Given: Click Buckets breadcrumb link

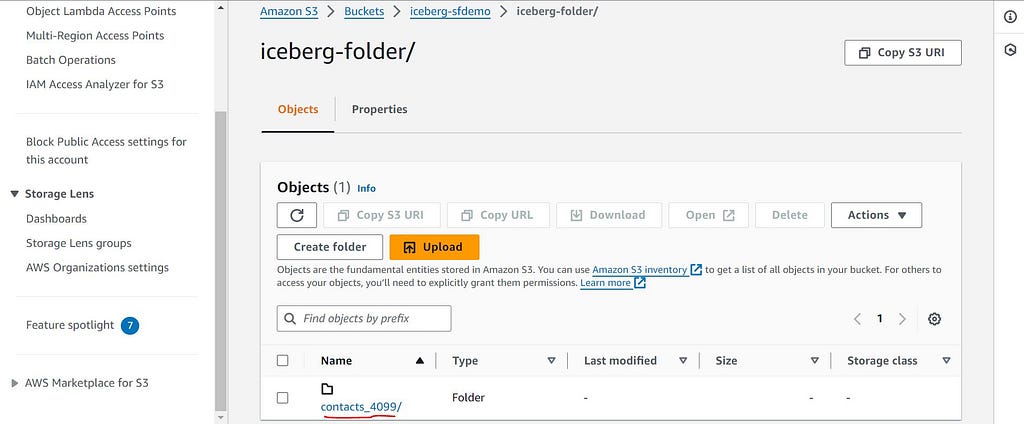Looking at the screenshot, I should pyautogui.click(x=364, y=12).
